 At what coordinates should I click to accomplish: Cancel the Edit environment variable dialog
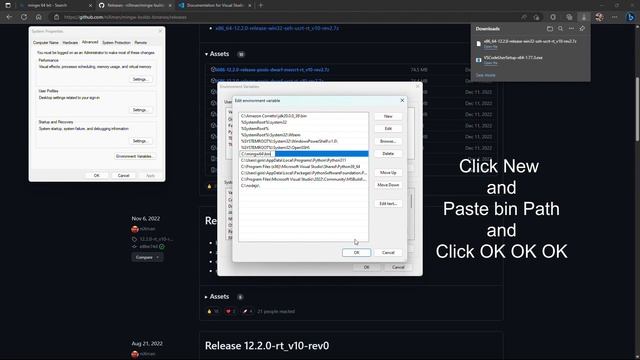pyautogui.click(x=388, y=253)
